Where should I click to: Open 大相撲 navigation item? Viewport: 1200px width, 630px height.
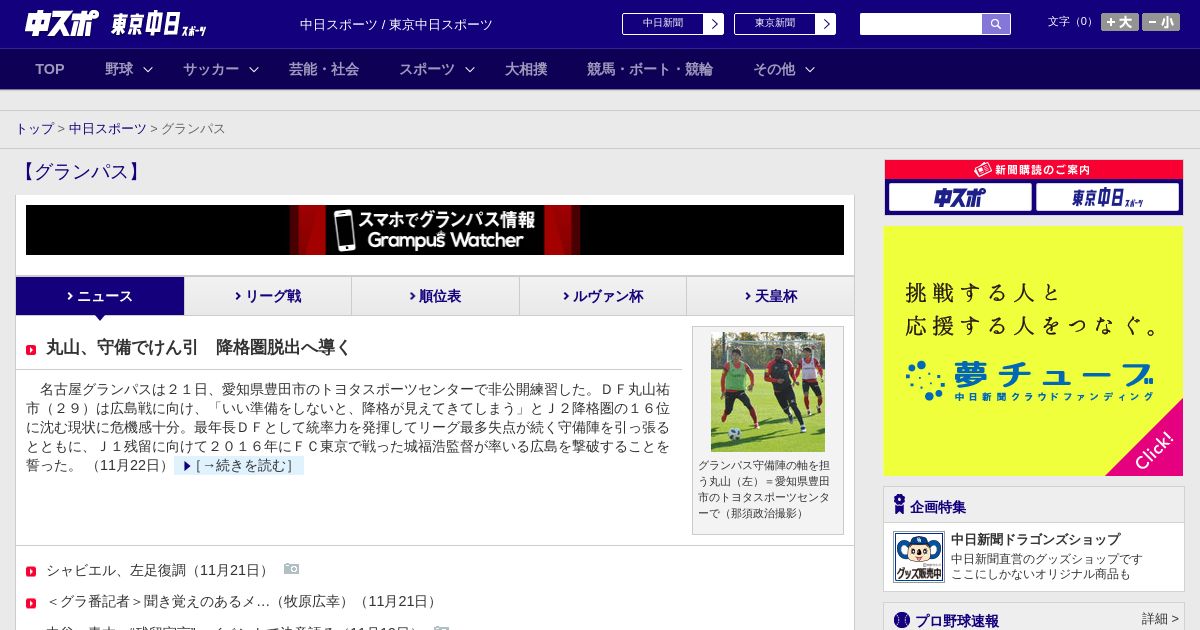526,69
